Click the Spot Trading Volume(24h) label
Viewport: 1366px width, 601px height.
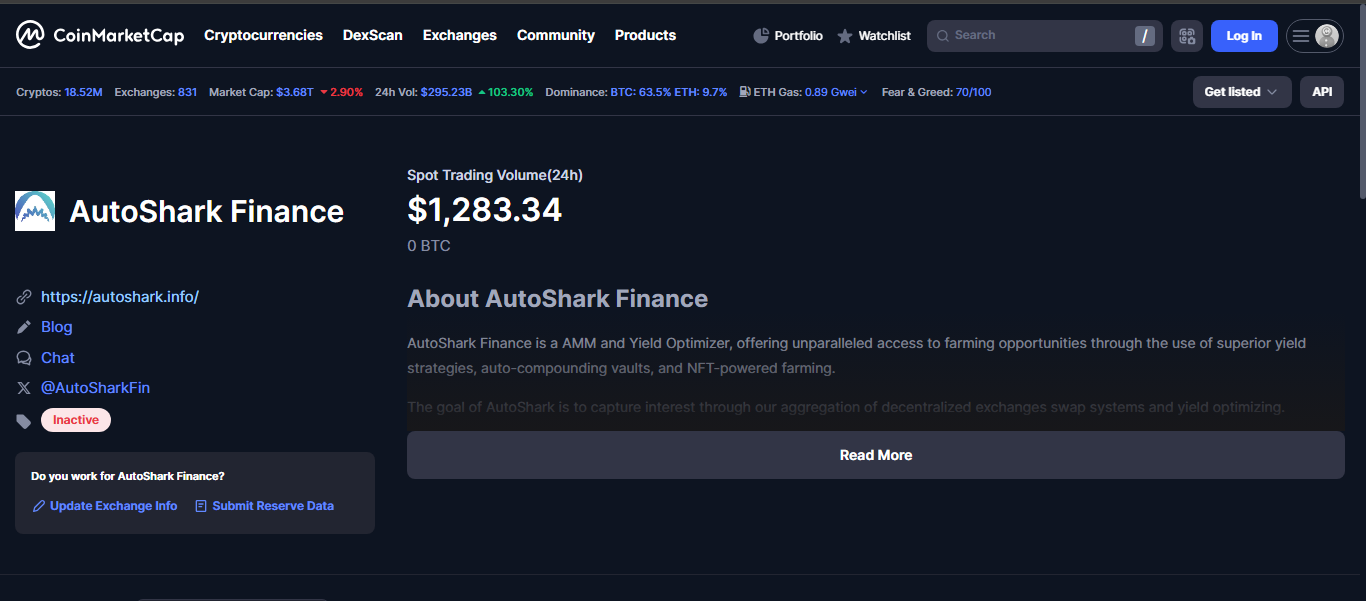tap(495, 175)
